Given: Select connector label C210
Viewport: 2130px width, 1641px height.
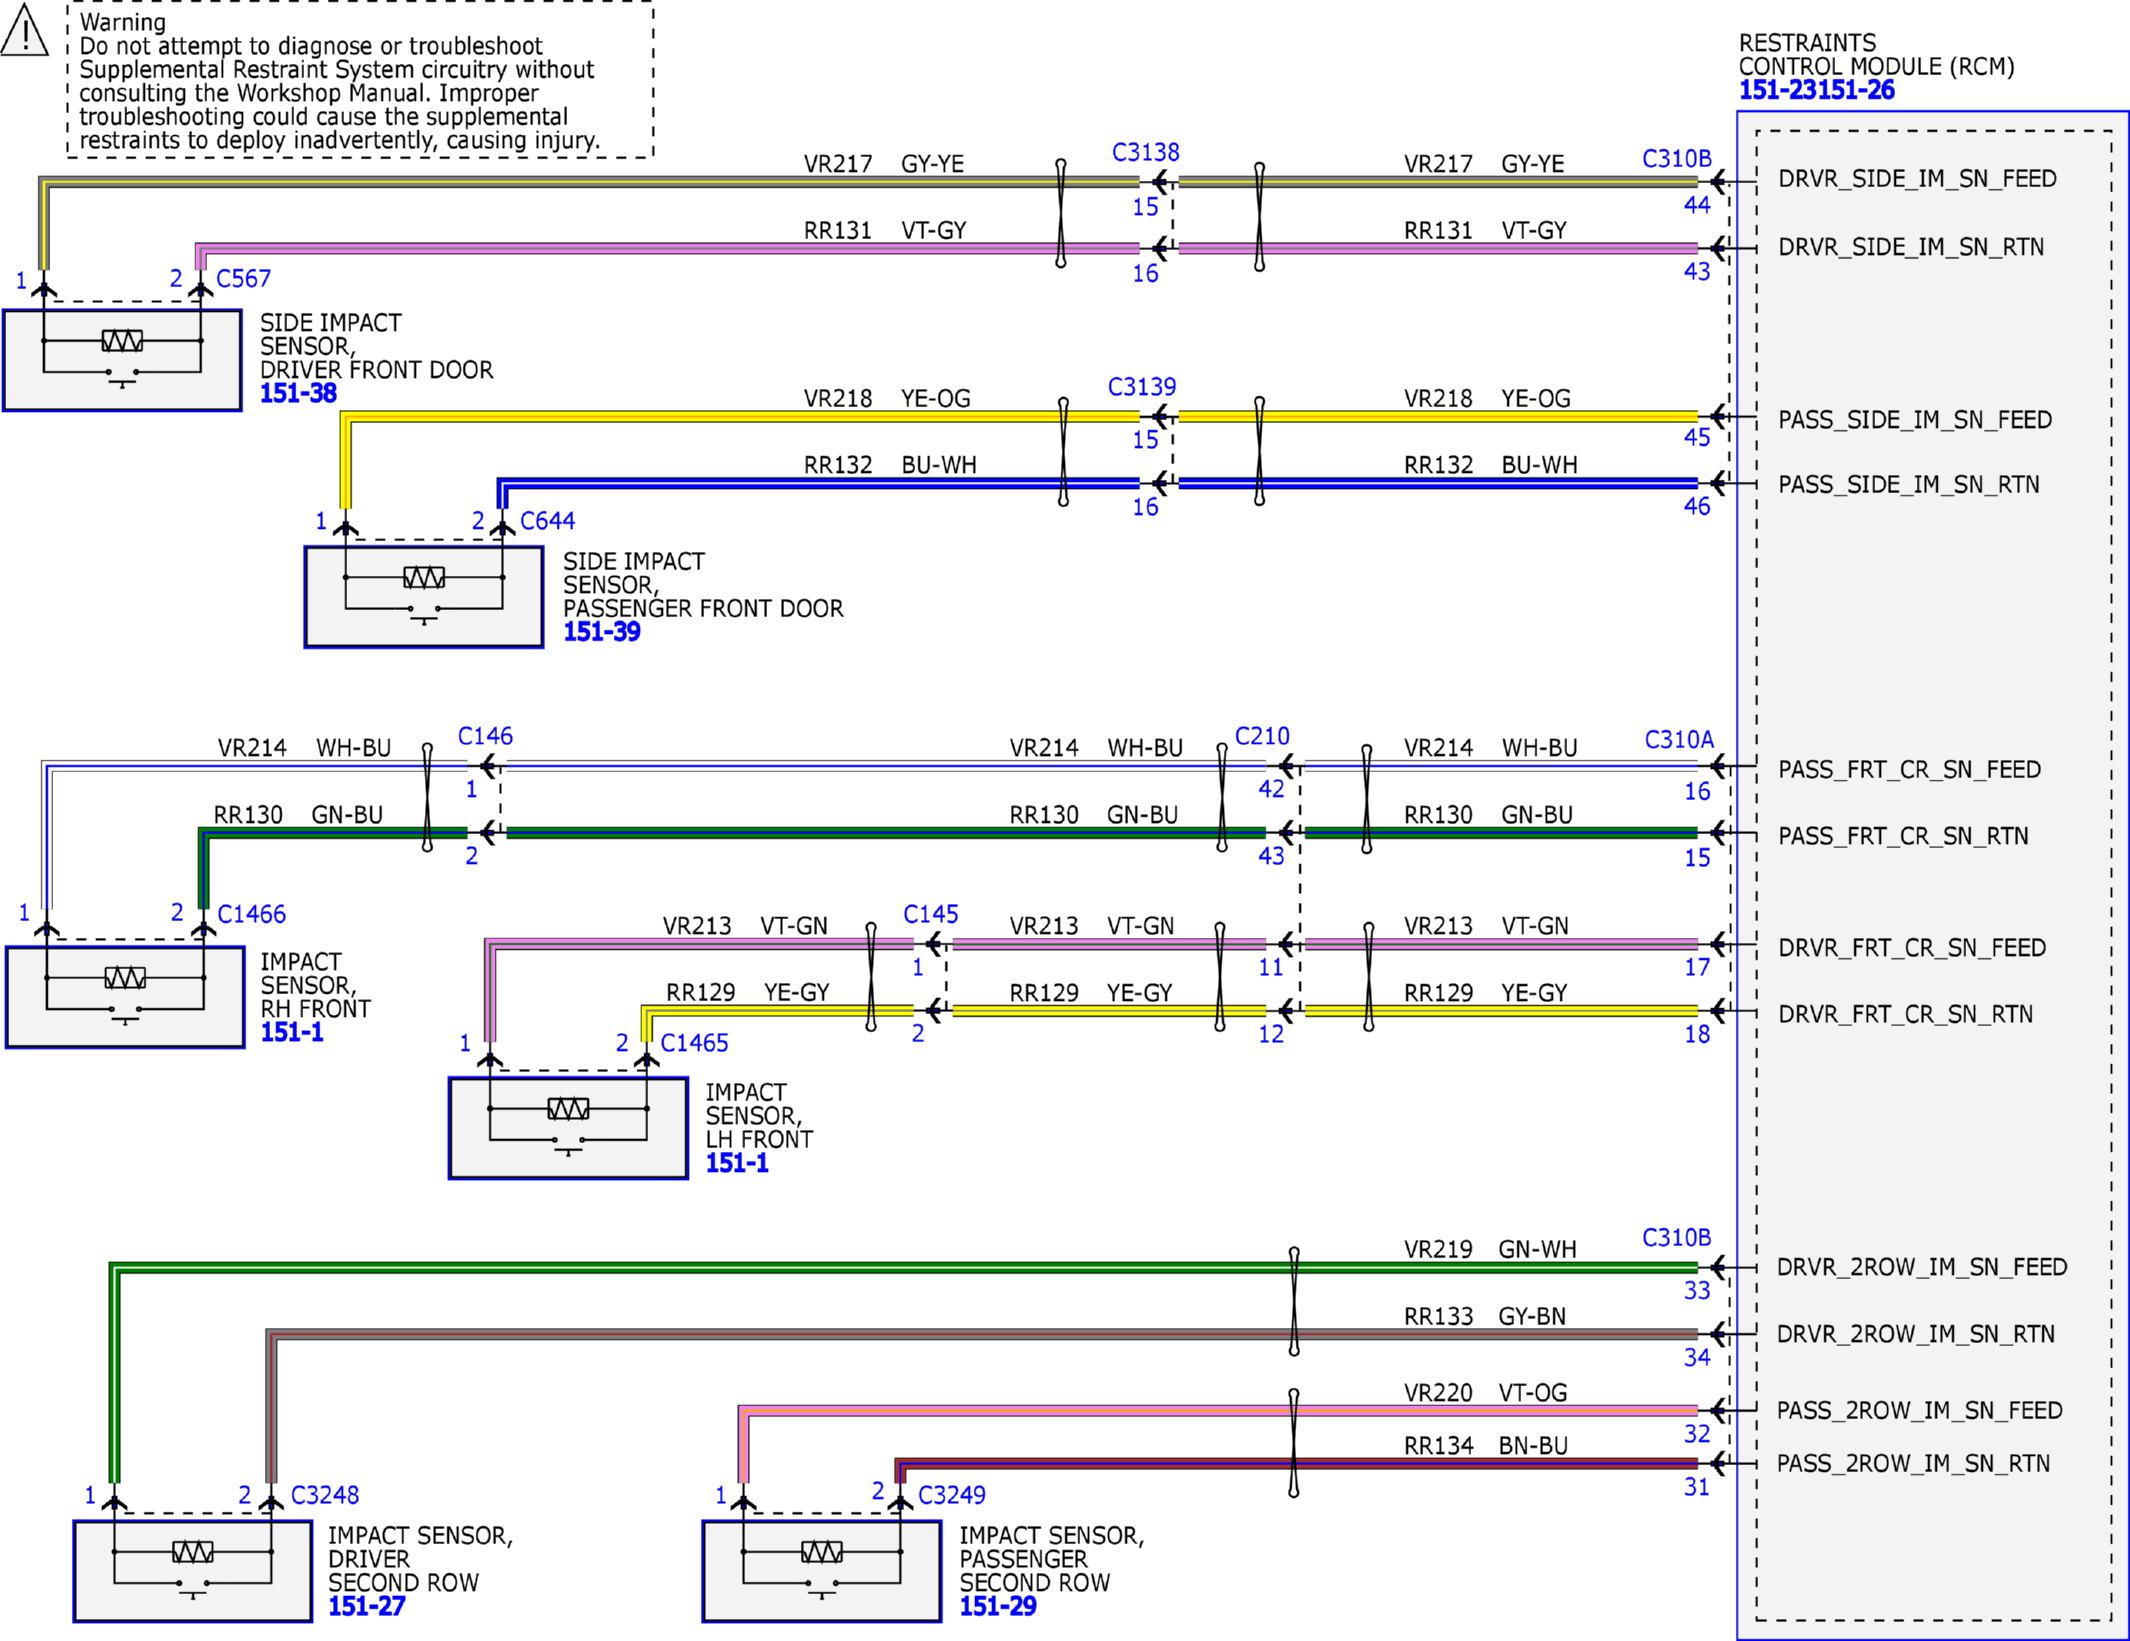Looking at the screenshot, I should click(x=1262, y=737).
